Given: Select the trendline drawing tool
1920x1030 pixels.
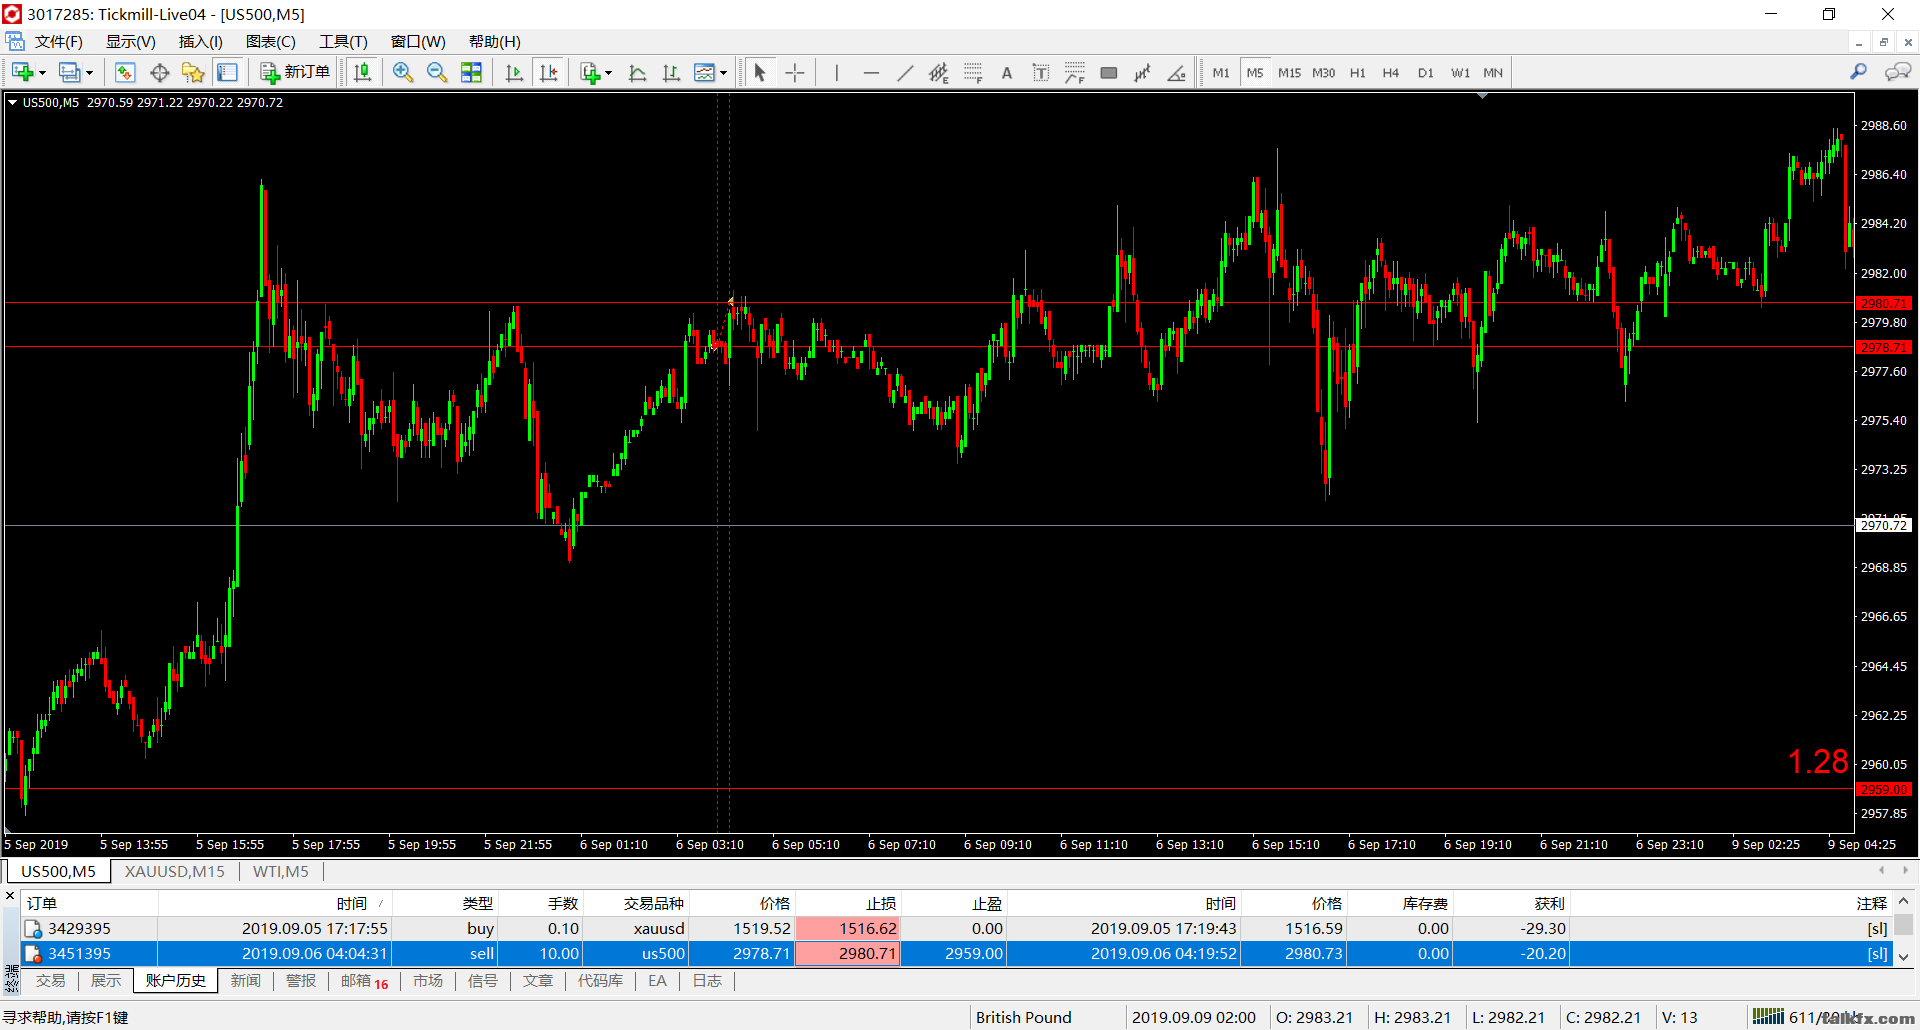Looking at the screenshot, I should click(x=905, y=72).
